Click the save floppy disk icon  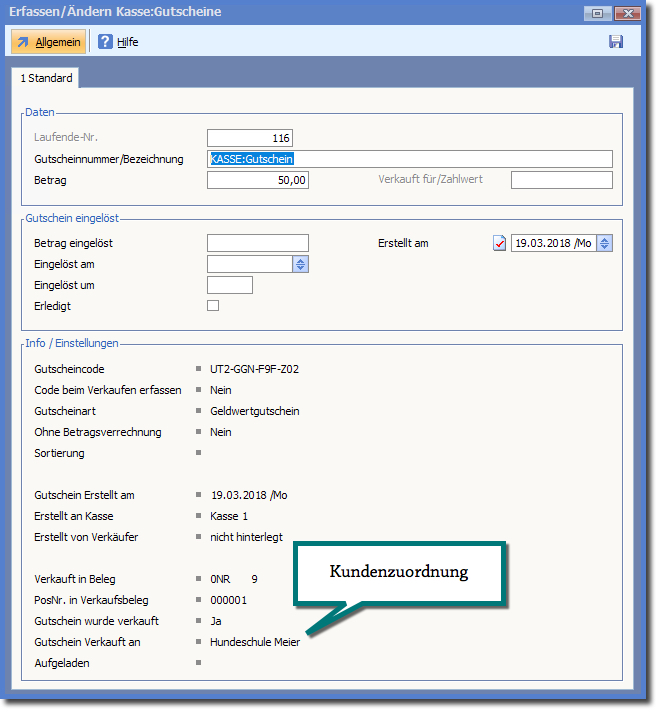[x=615, y=42]
